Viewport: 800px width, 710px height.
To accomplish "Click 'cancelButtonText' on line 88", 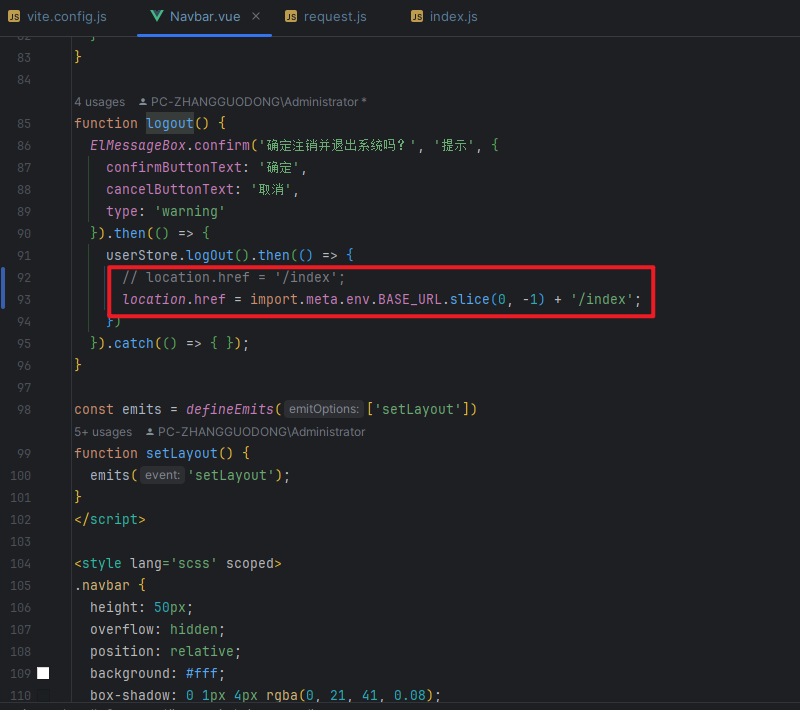I will coord(170,189).
